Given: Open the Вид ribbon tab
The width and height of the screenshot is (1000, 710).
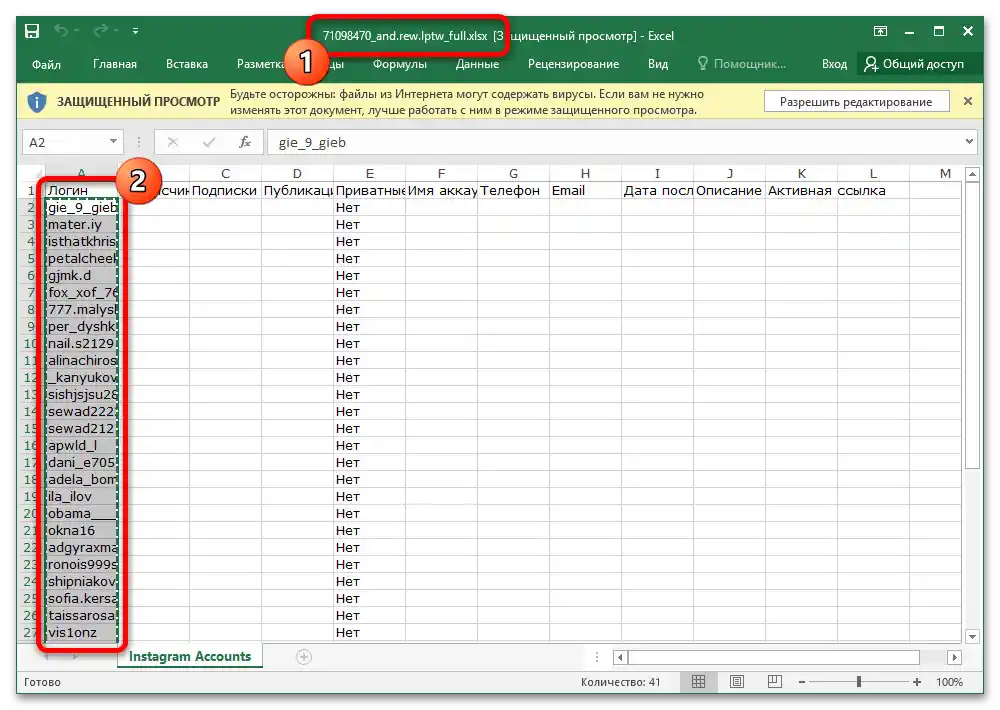Looking at the screenshot, I should pyautogui.click(x=658, y=64).
